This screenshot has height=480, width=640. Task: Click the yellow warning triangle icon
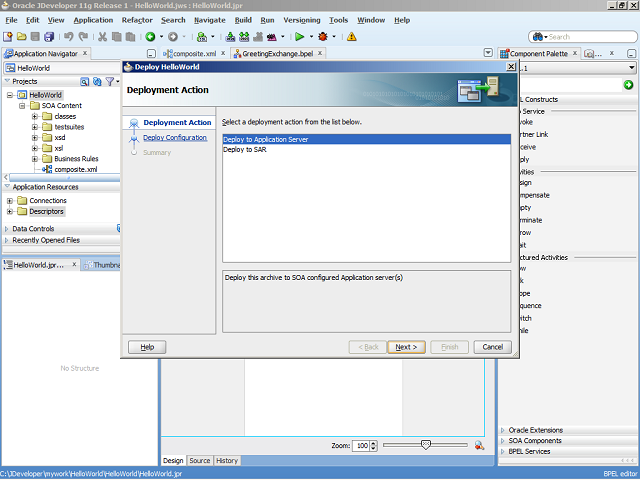point(351,37)
